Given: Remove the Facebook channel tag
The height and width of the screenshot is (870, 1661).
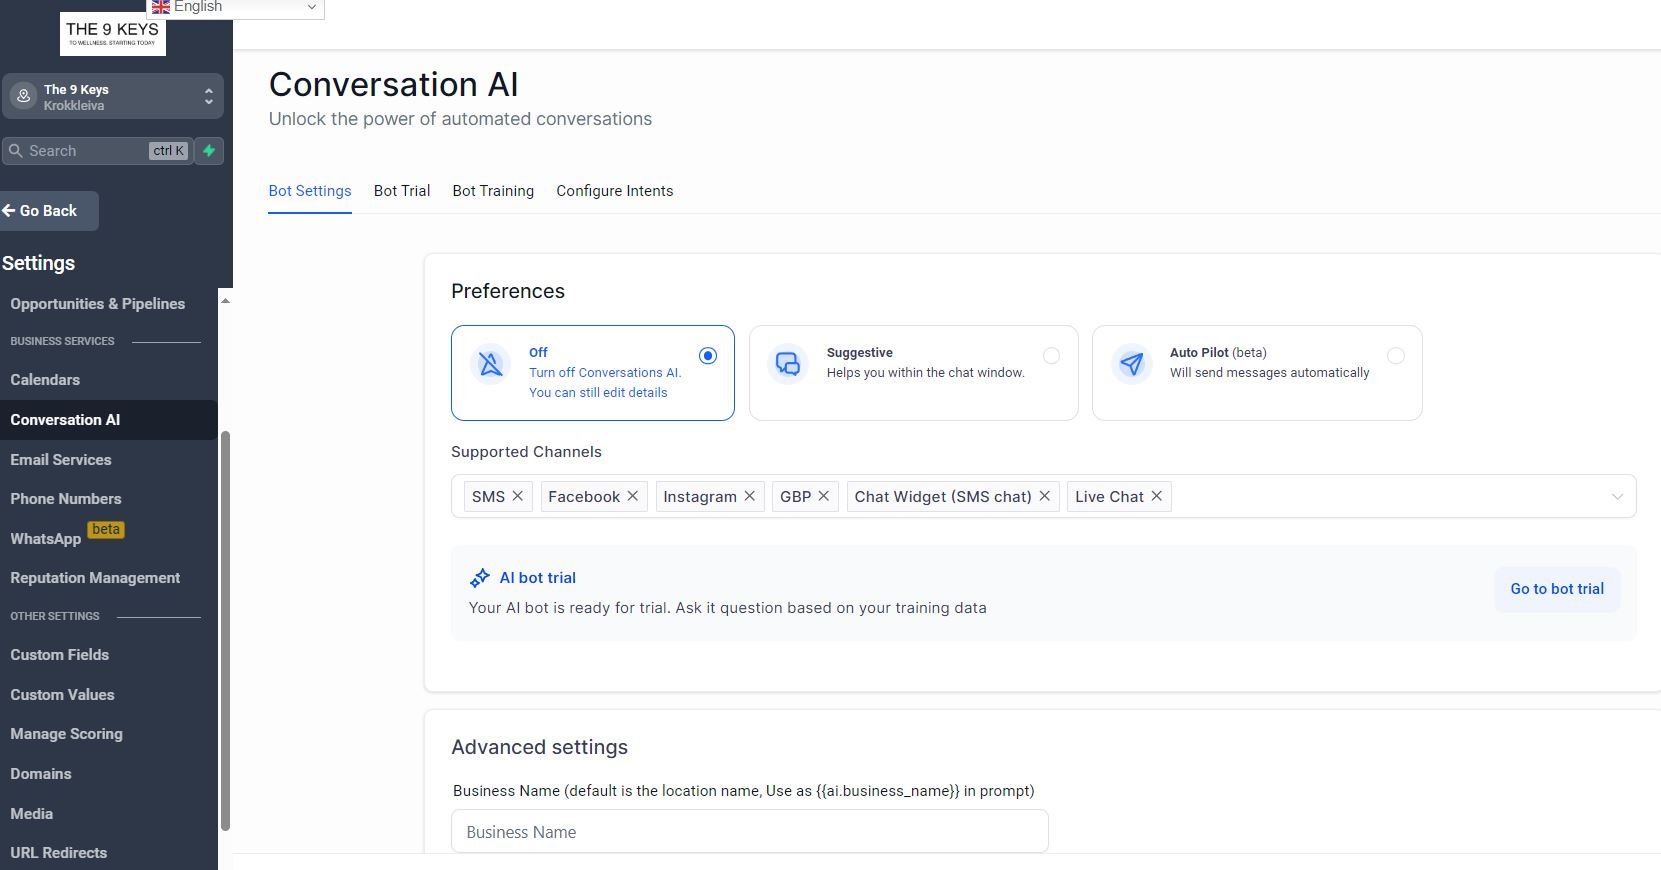Looking at the screenshot, I should click(633, 496).
